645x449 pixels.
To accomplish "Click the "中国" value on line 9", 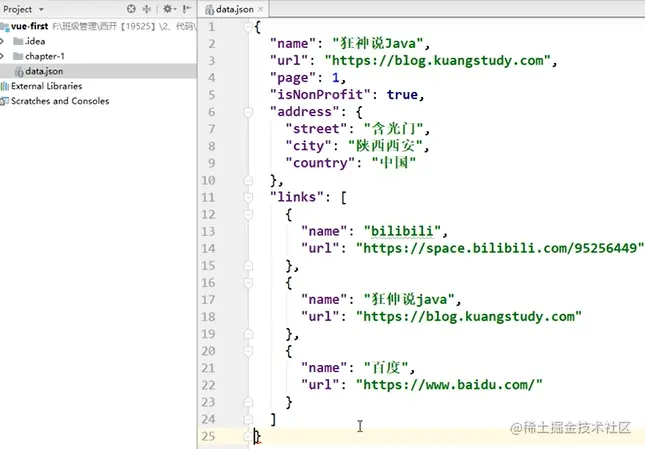I will point(394,163).
